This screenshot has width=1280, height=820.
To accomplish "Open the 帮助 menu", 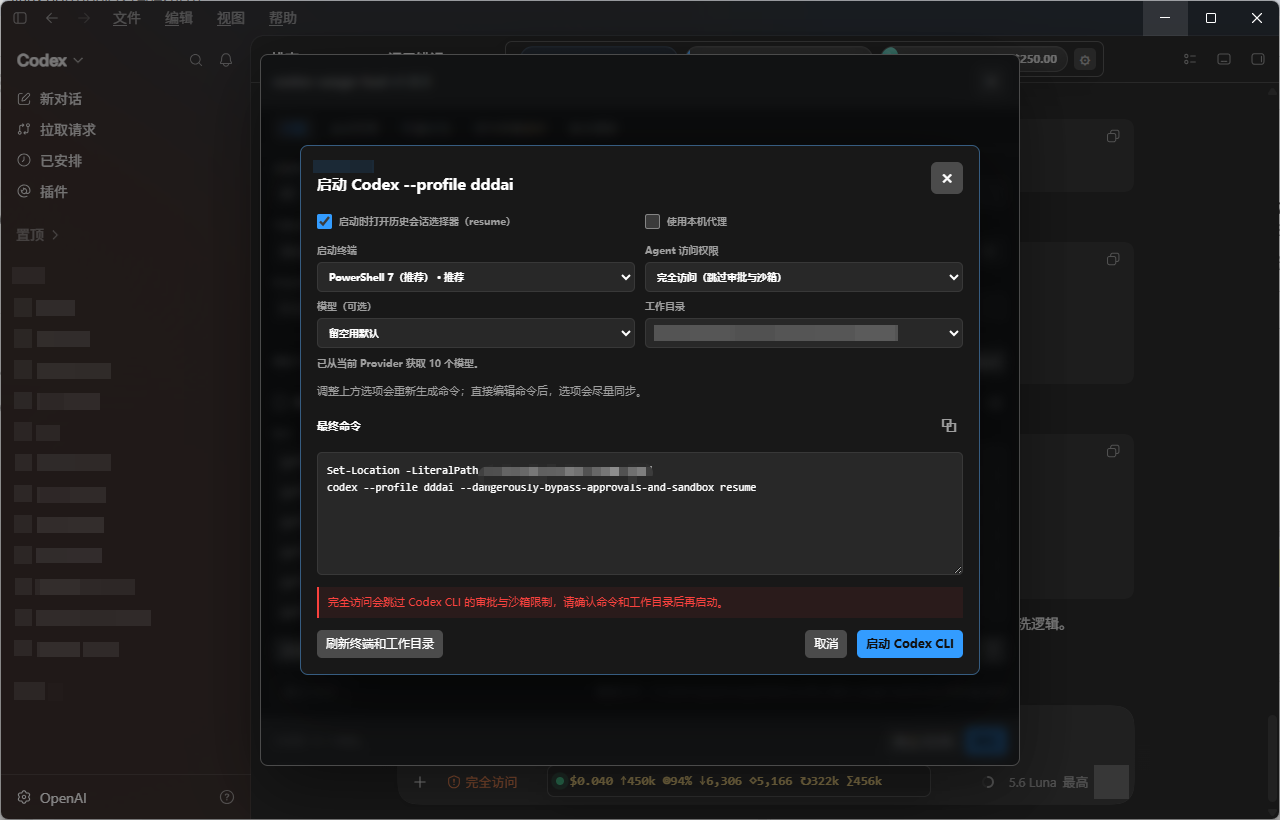I will 283,18.
